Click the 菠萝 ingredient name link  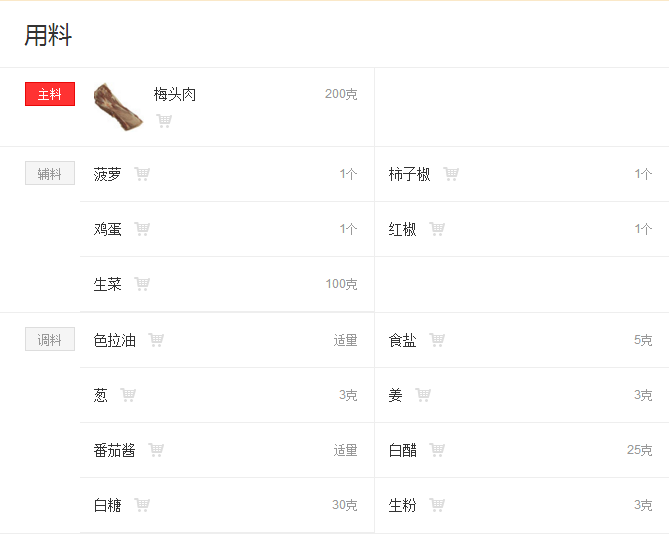108,174
